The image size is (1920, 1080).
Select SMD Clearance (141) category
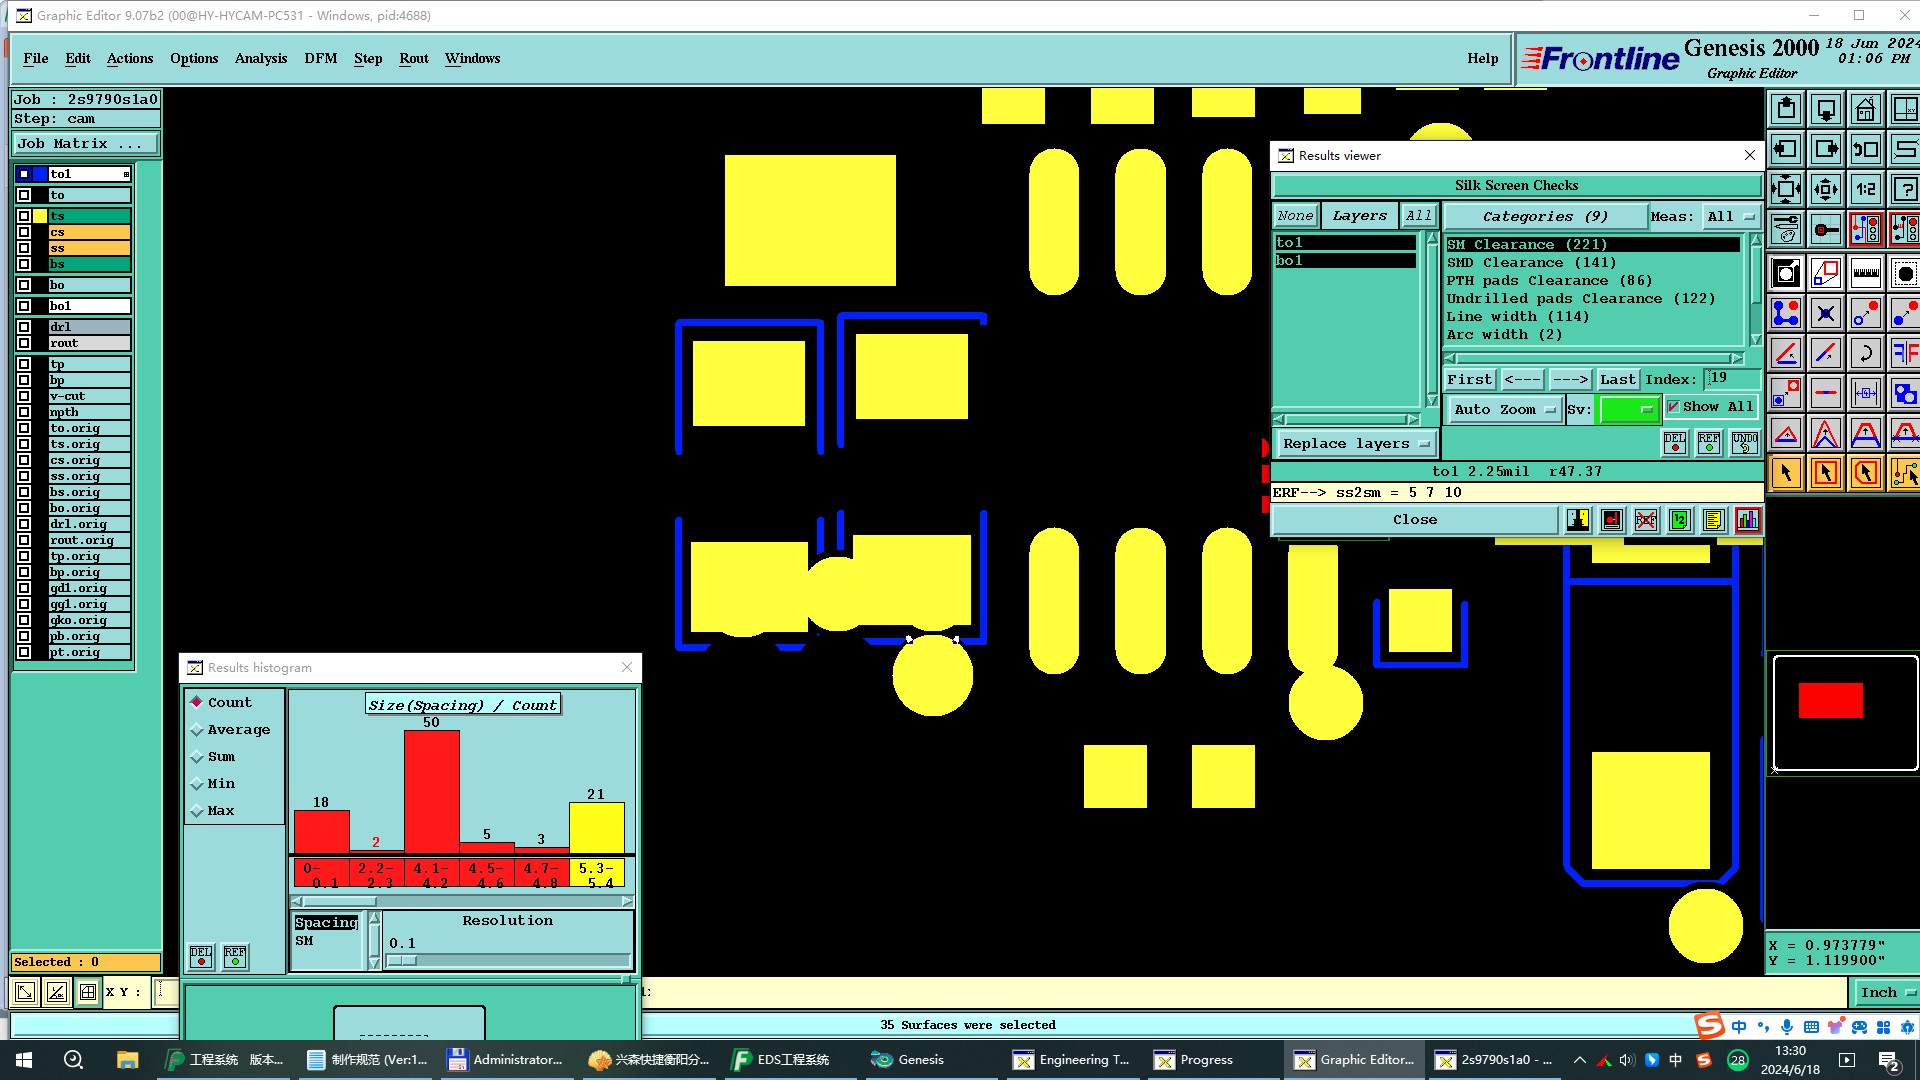(x=1531, y=263)
